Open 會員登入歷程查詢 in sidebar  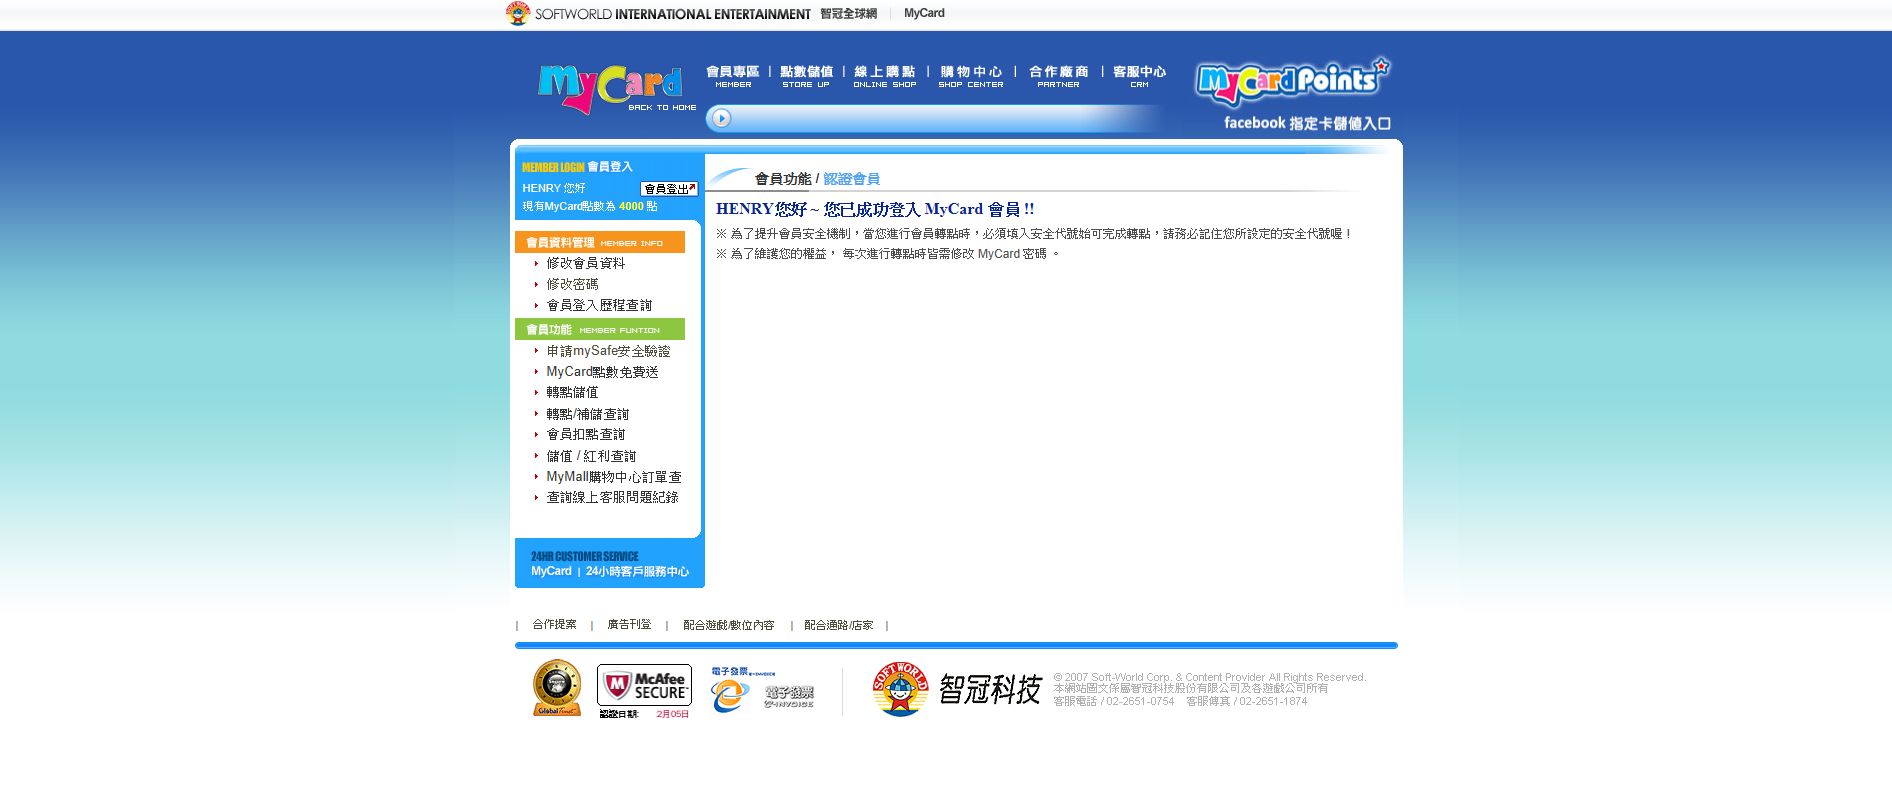click(599, 305)
